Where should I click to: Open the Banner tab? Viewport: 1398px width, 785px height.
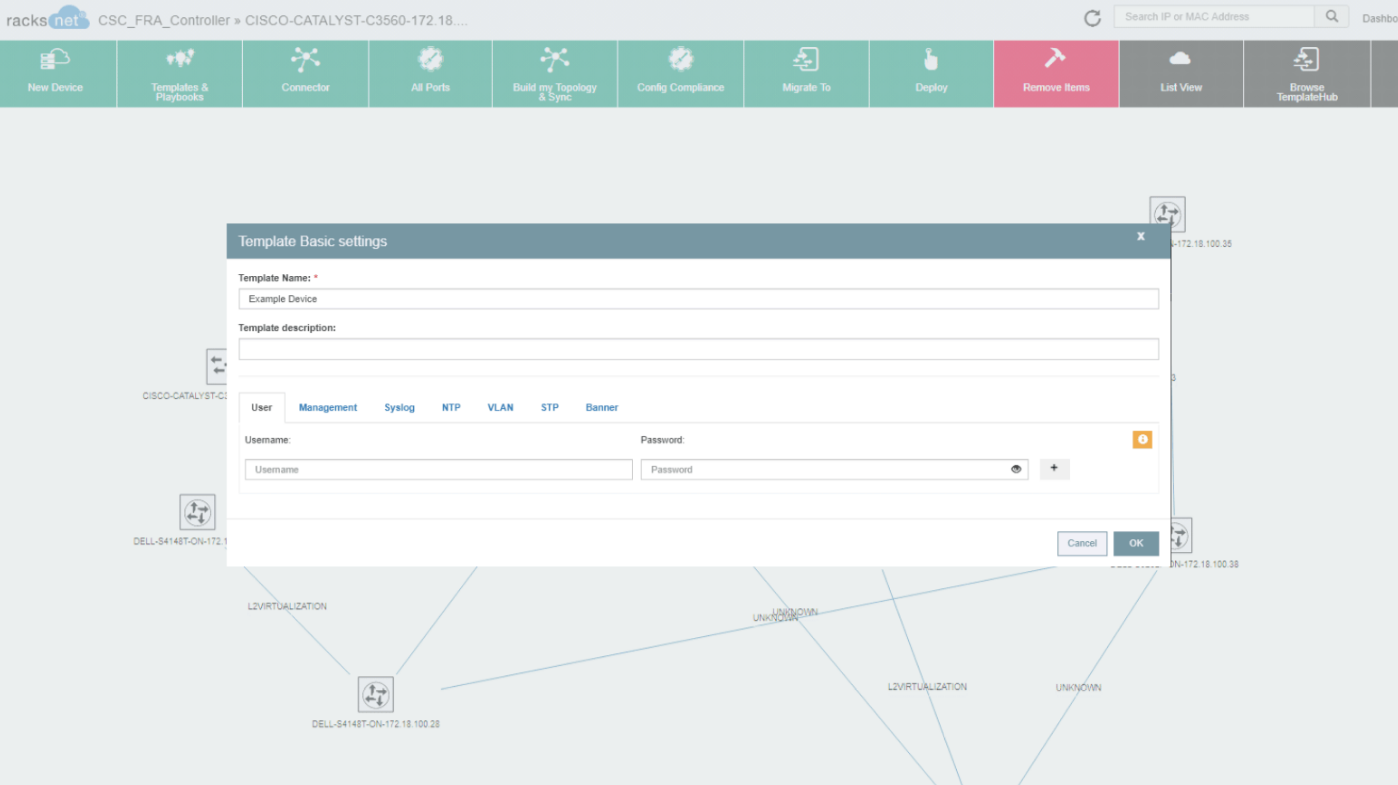pos(602,408)
